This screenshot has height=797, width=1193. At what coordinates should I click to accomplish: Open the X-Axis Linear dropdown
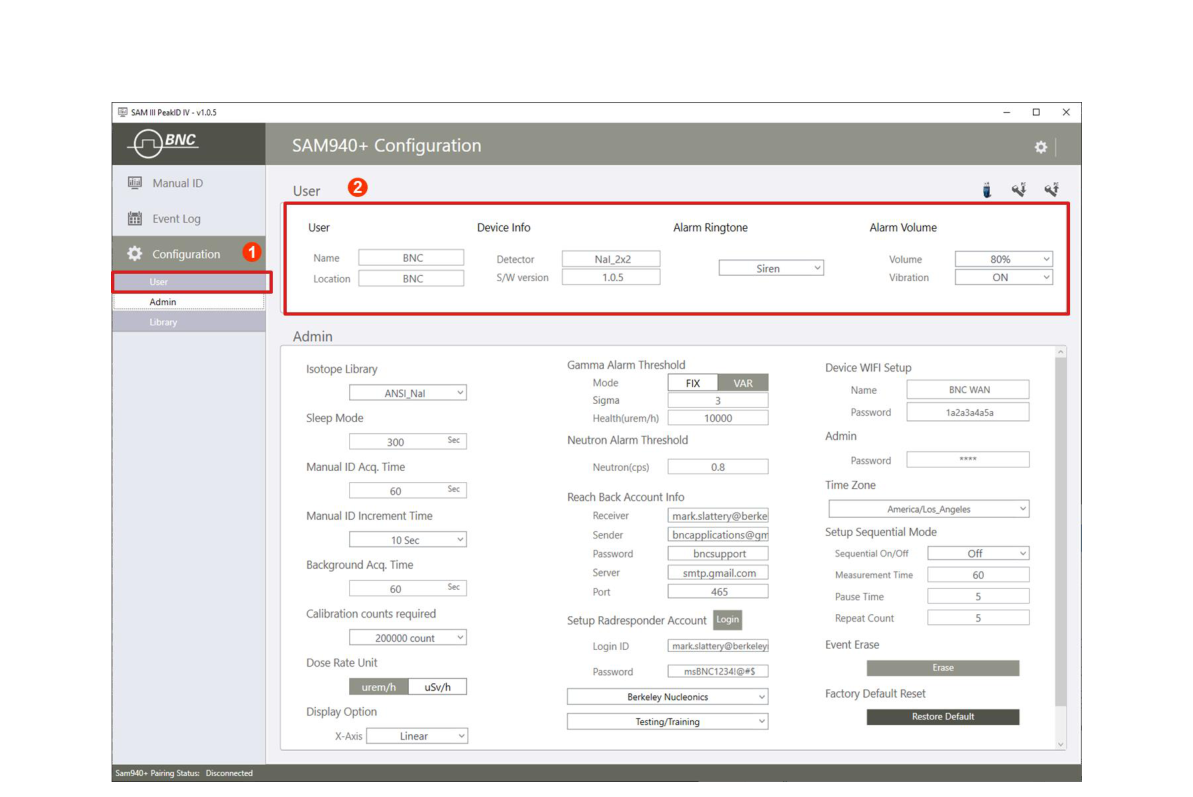tap(417, 735)
